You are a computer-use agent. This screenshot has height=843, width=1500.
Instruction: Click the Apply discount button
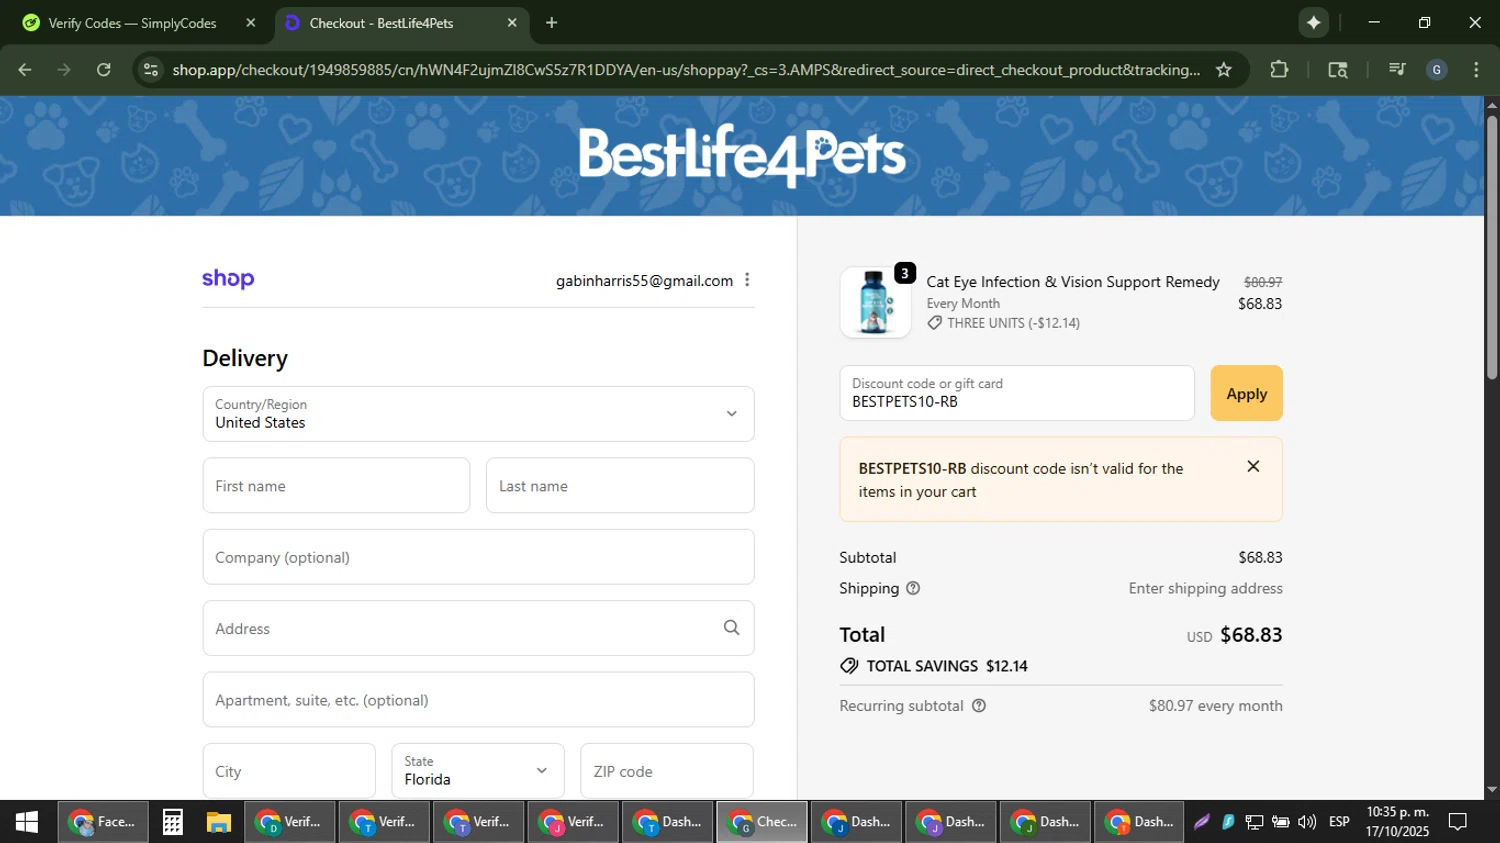(x=1246, y=393)
